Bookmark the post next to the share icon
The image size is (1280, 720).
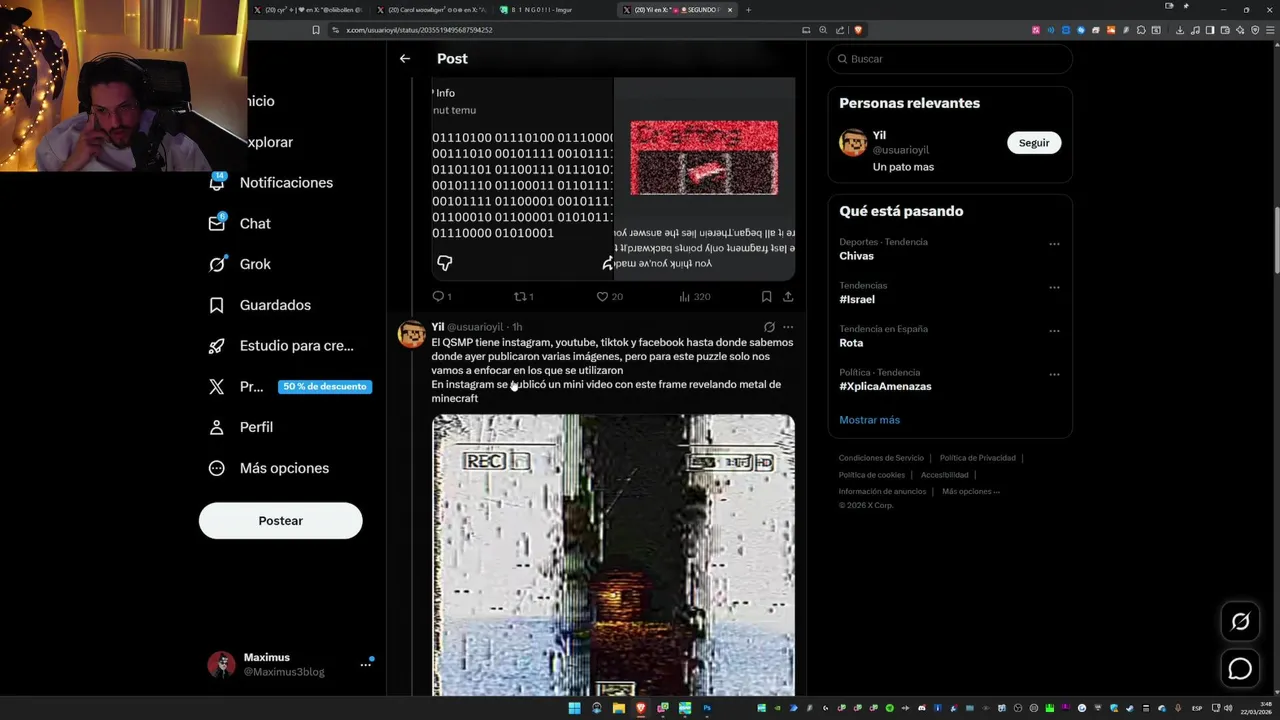(766, 297)
